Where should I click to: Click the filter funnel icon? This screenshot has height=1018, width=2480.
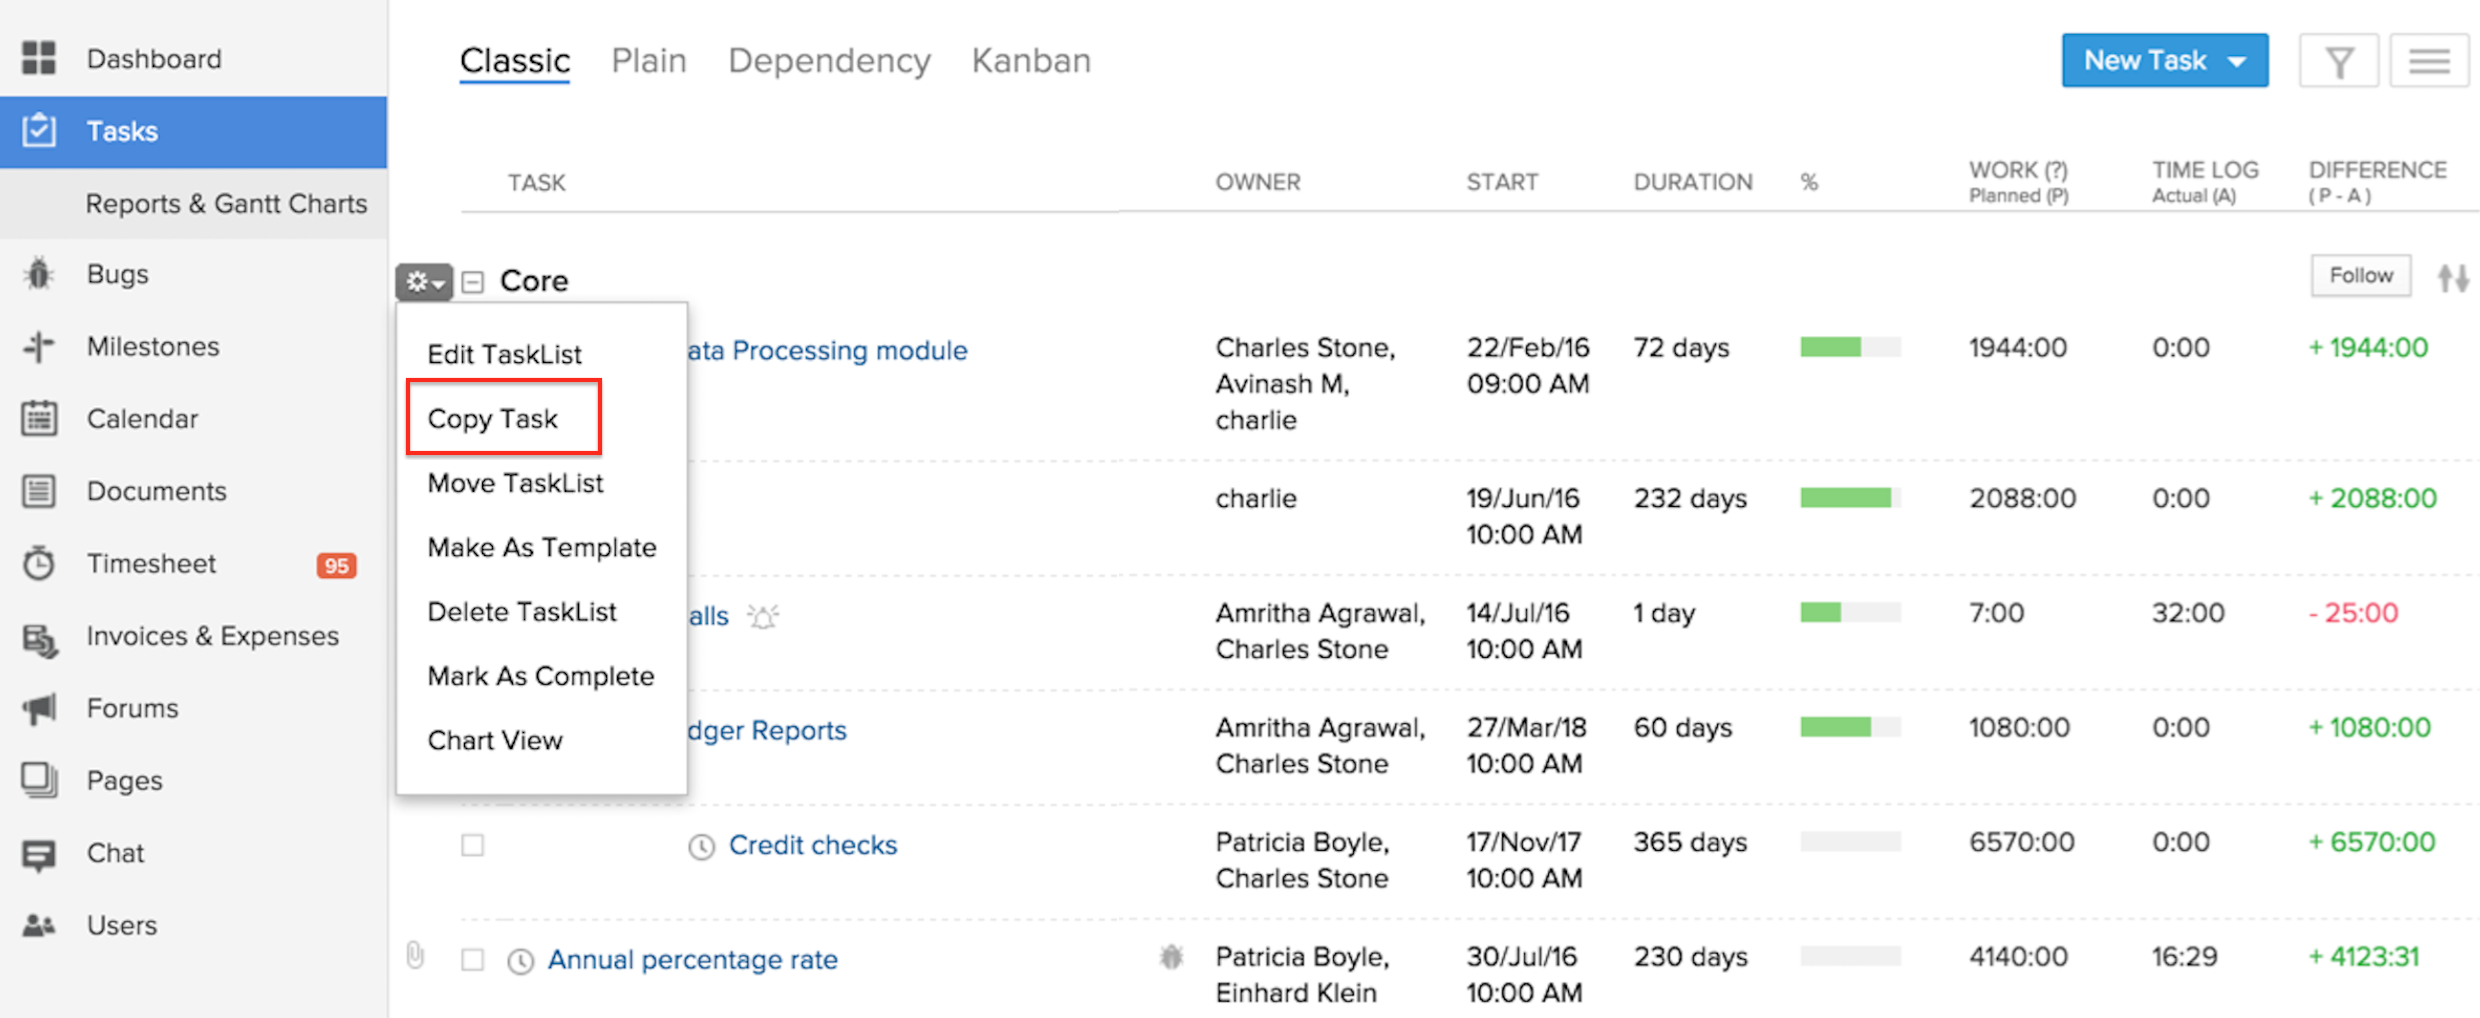tap(2338, 62)
